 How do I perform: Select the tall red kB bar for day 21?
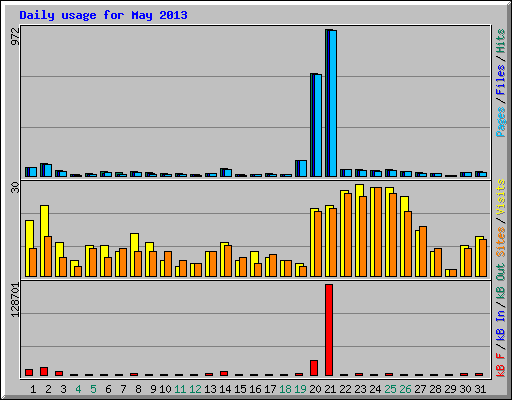coord(329,330)
